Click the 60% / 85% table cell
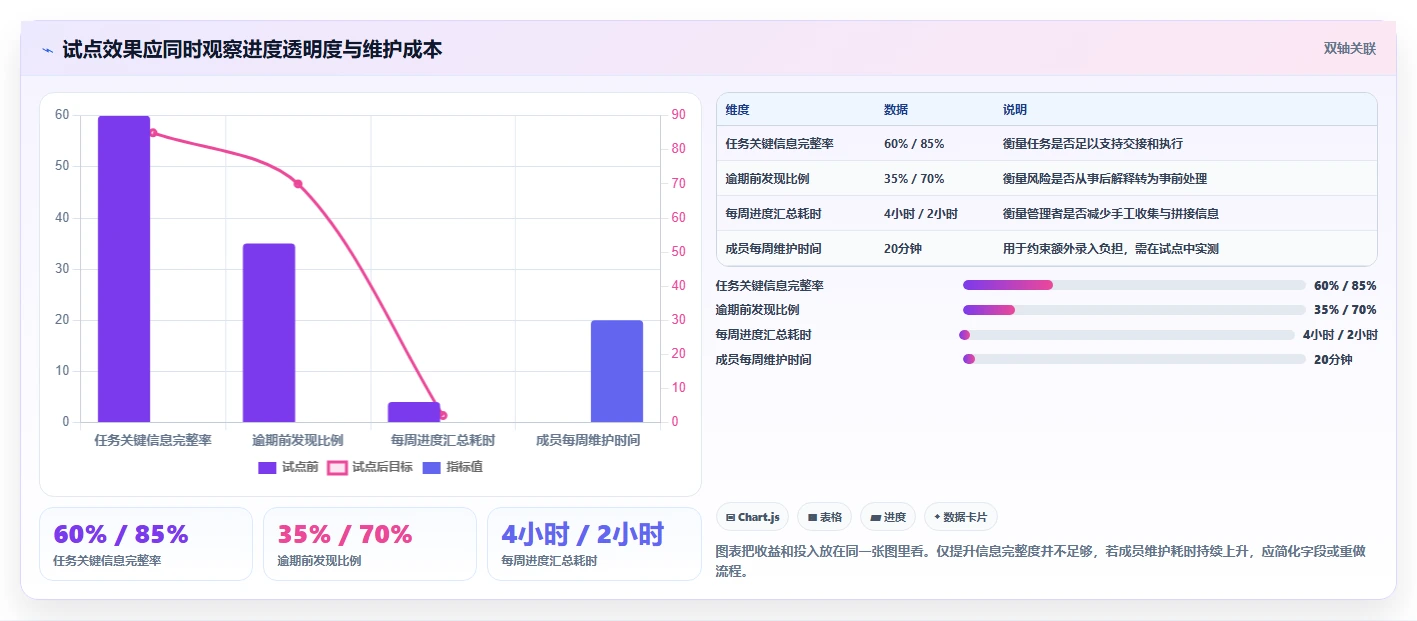The width and height of the screenshot is (1417, 621). tap(914, 144)
